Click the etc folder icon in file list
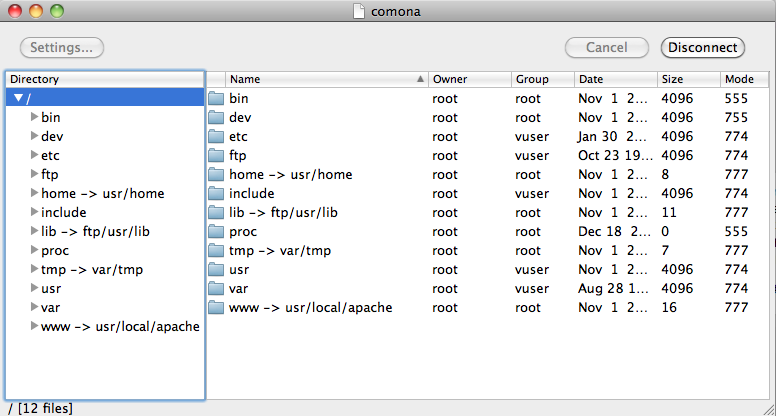Image resolution: width=776 pixels, height=416 pixels. [216, 136]
